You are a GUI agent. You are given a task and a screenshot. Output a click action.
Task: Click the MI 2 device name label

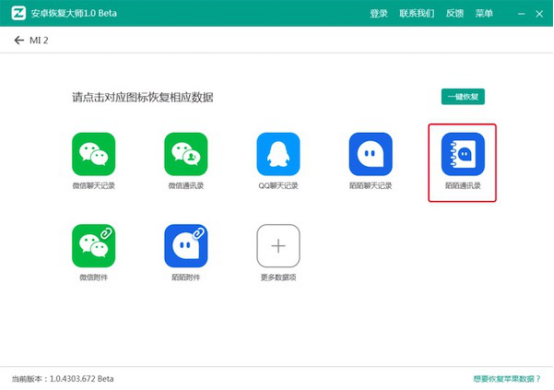pyautogui.click(x=39, y=40)
